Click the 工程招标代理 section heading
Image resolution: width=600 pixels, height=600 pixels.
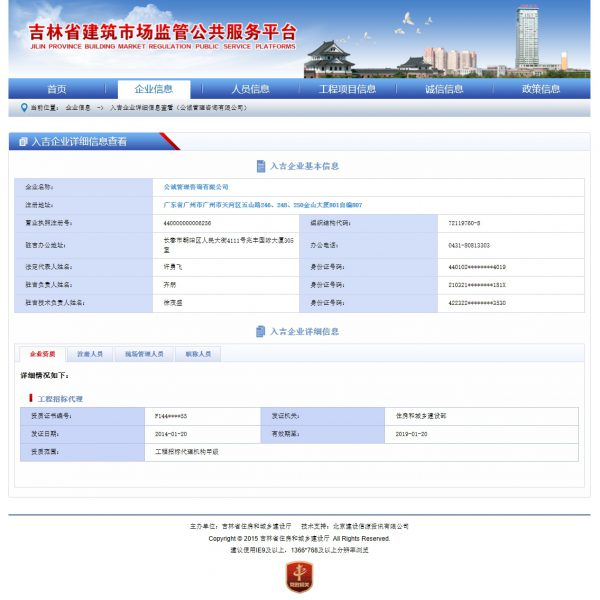click(x=60, y=399)
